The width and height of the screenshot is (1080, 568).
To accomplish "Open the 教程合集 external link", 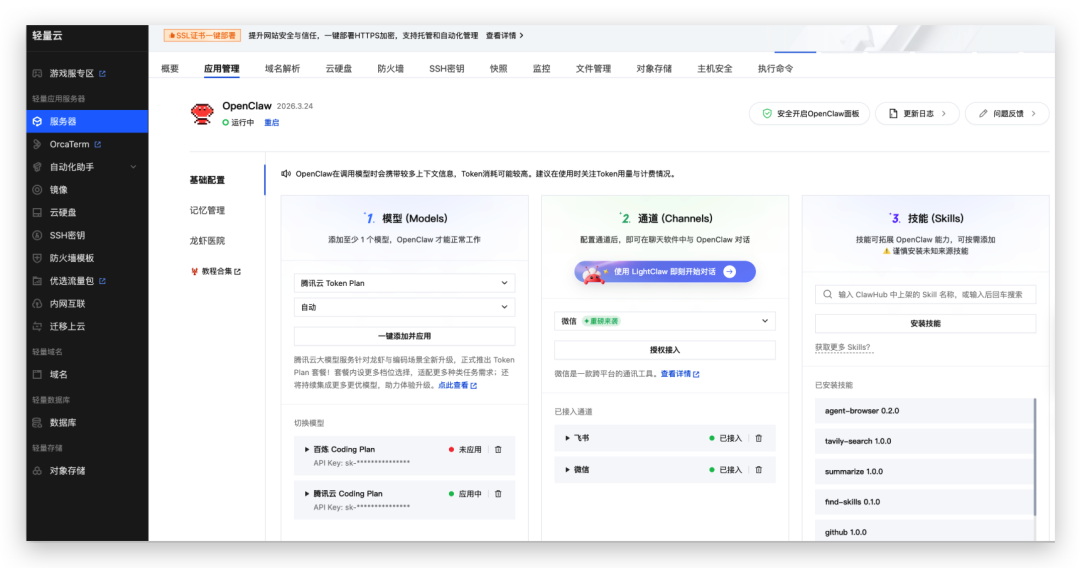I will tap(216, 271).
